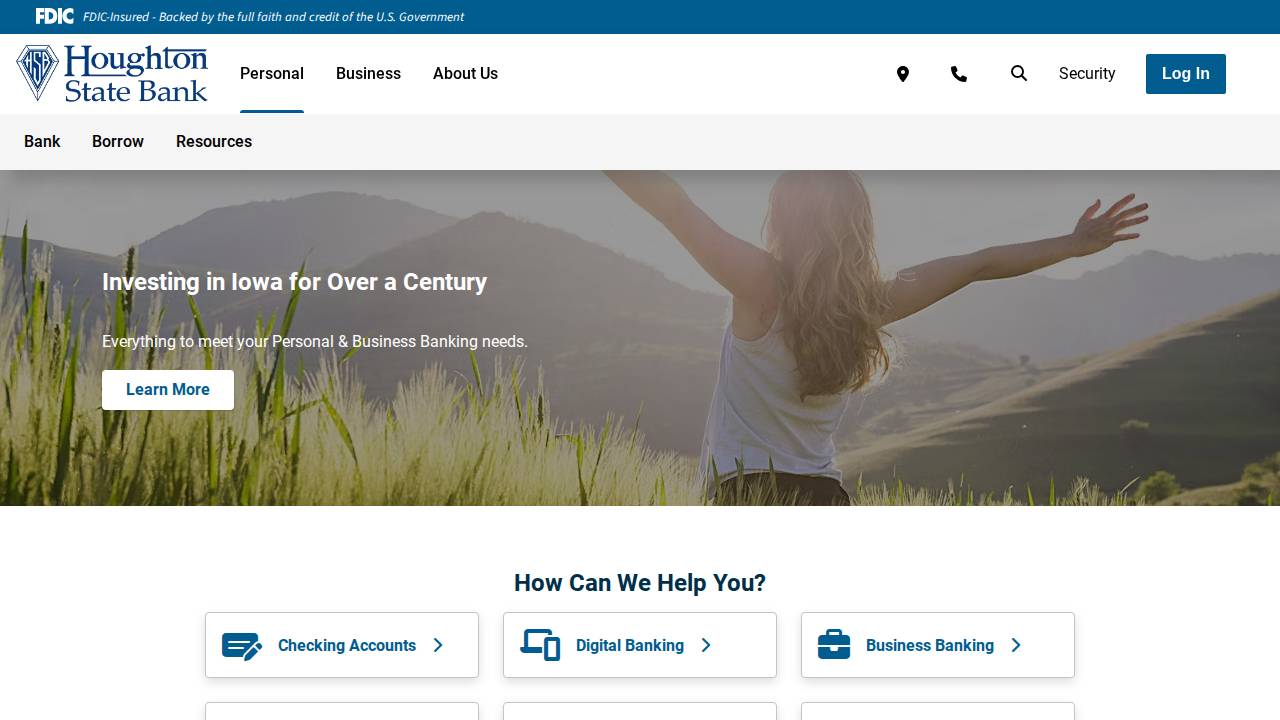1280x720 pixels.
Task: Select the Checking Accounts pen icon
Action: coord(241,645)
